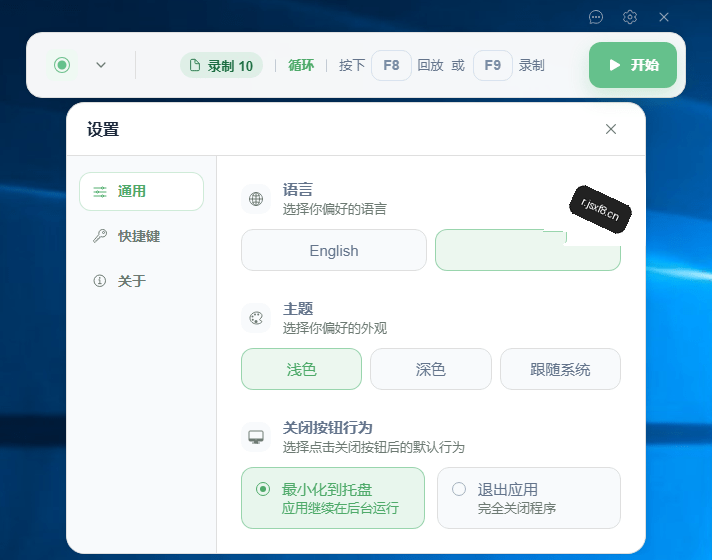Select 最小化到托盘 minimize to tray option
712x560 pixels.
333,498
